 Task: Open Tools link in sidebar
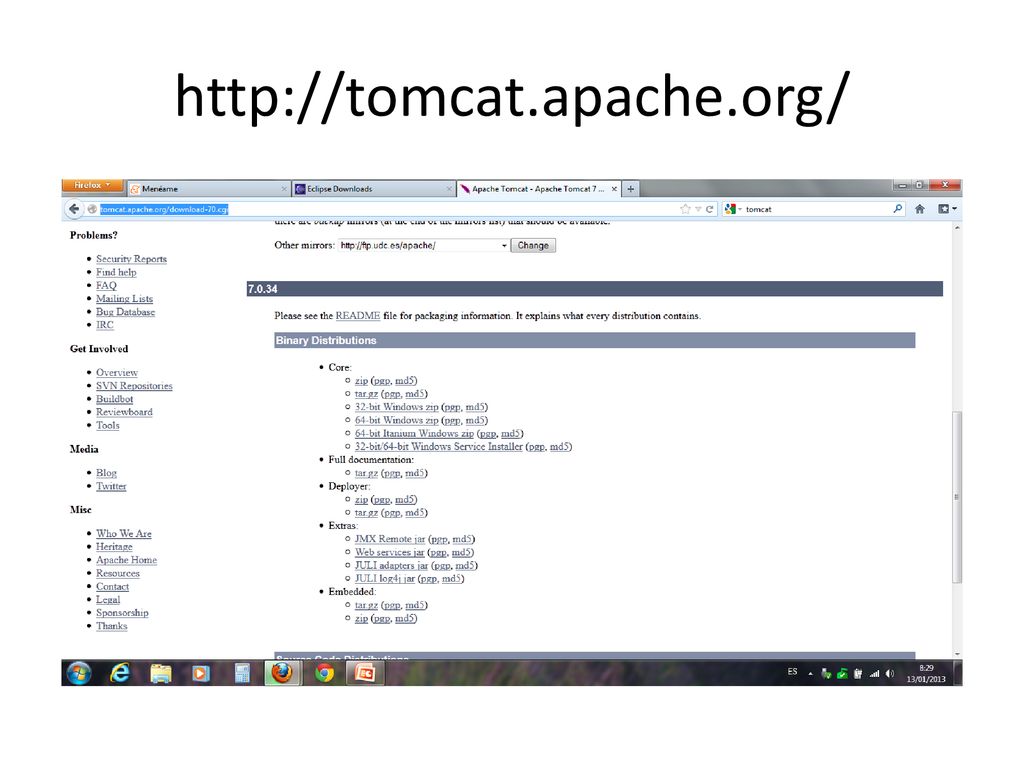(108, 425)
